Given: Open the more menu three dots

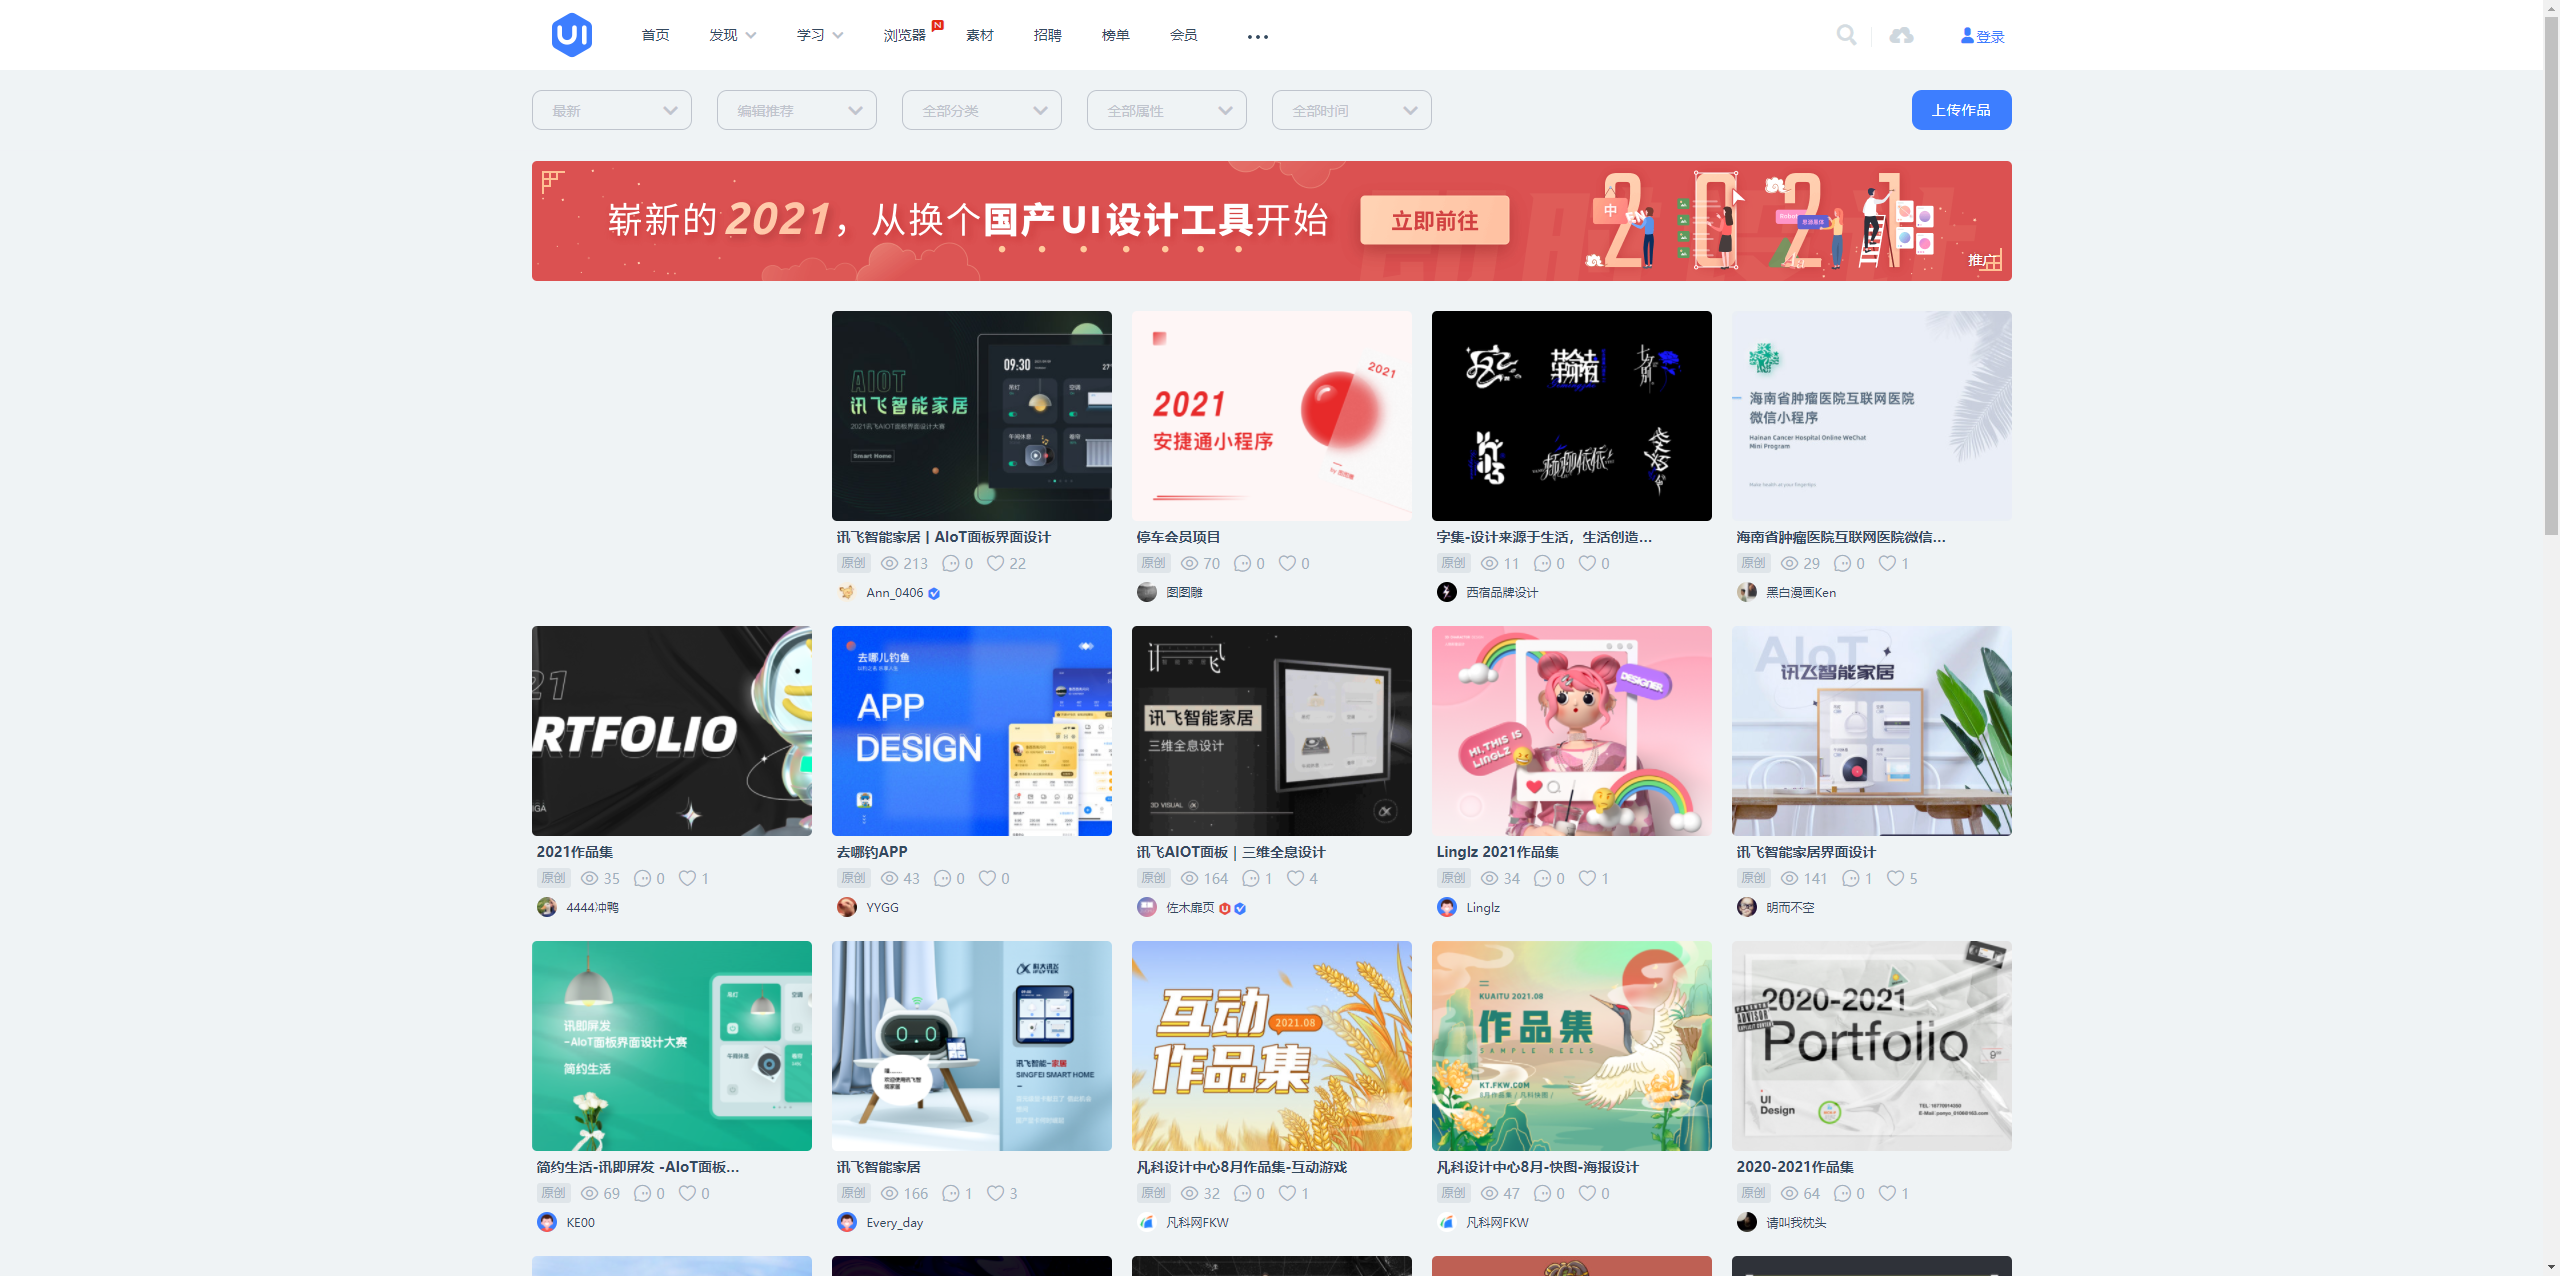Looking at the screenshot, I should [1257, 37].
